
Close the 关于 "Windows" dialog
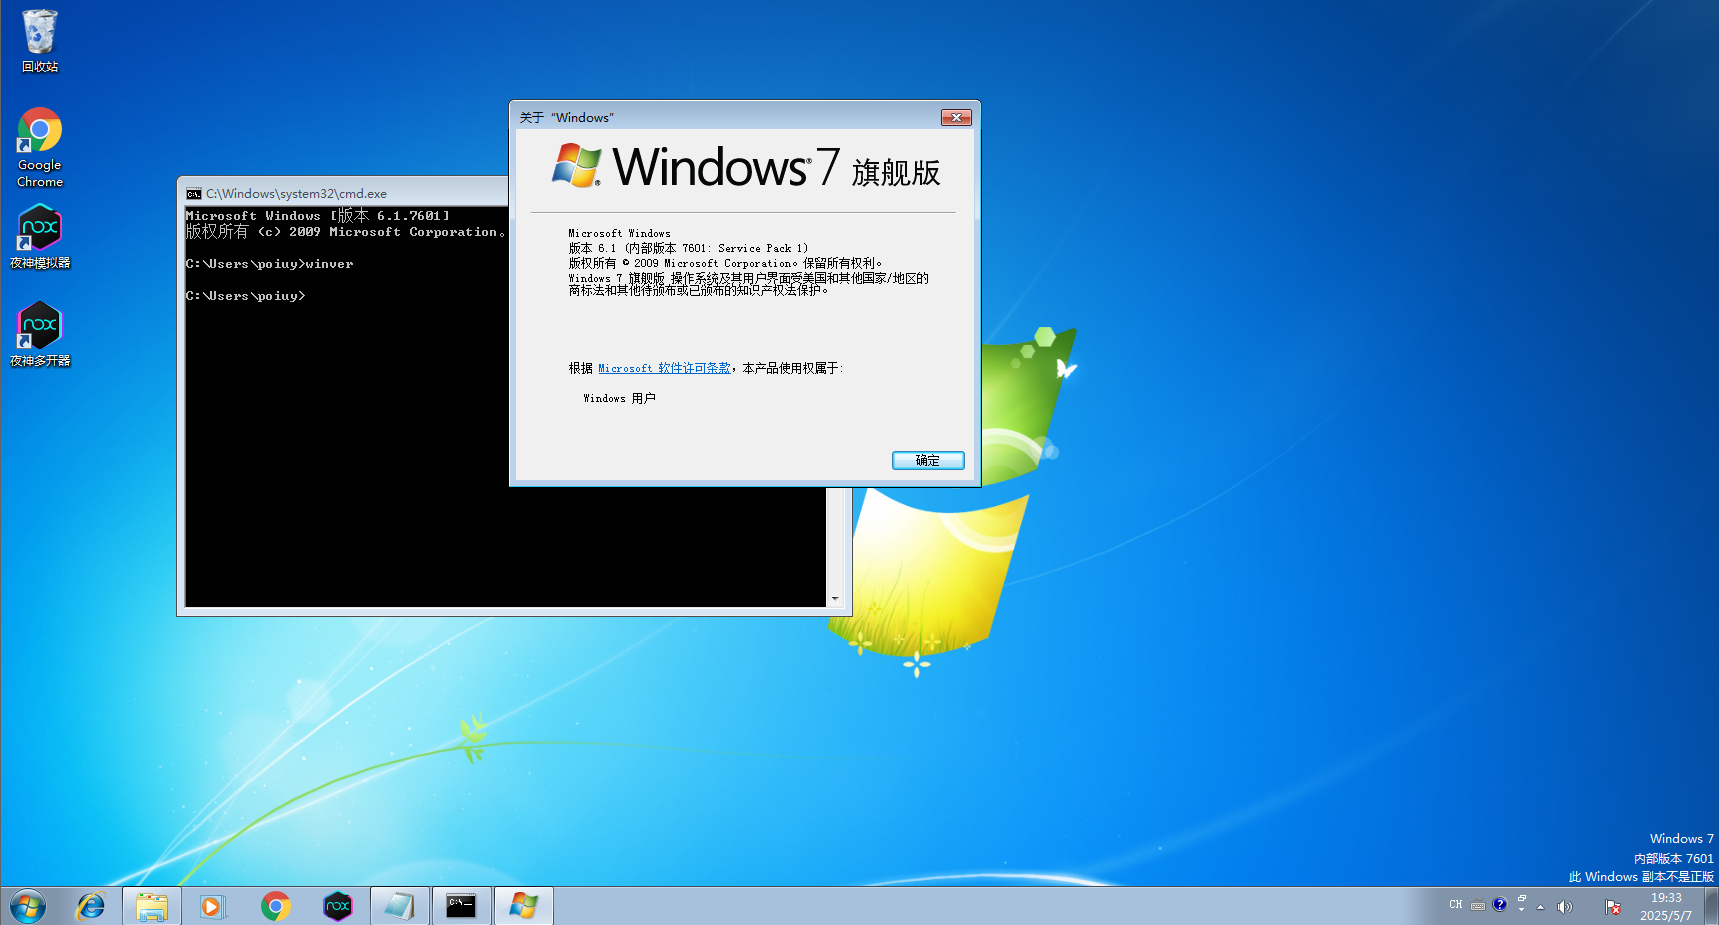point(957,118)
